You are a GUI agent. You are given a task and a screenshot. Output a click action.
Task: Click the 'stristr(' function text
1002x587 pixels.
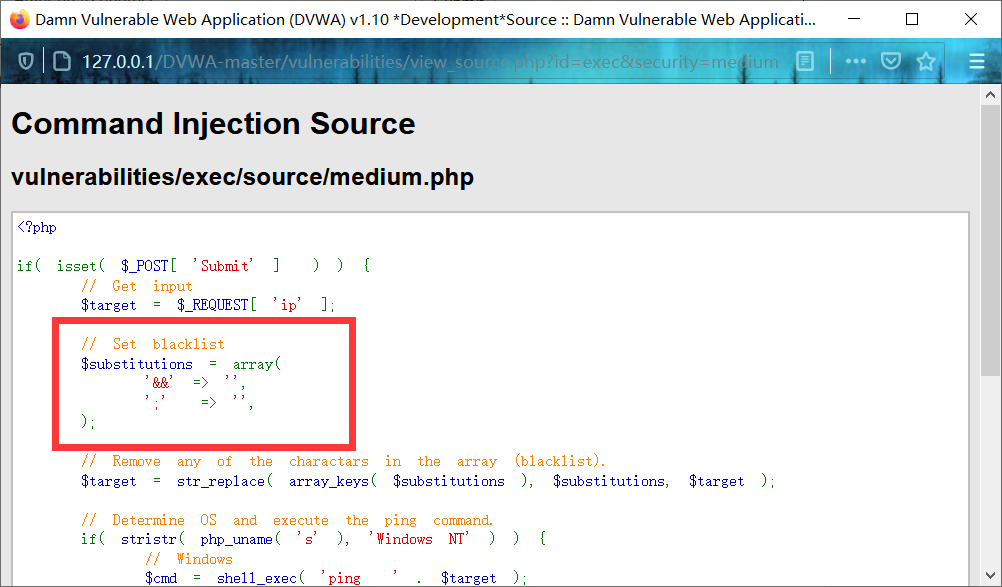153,539
